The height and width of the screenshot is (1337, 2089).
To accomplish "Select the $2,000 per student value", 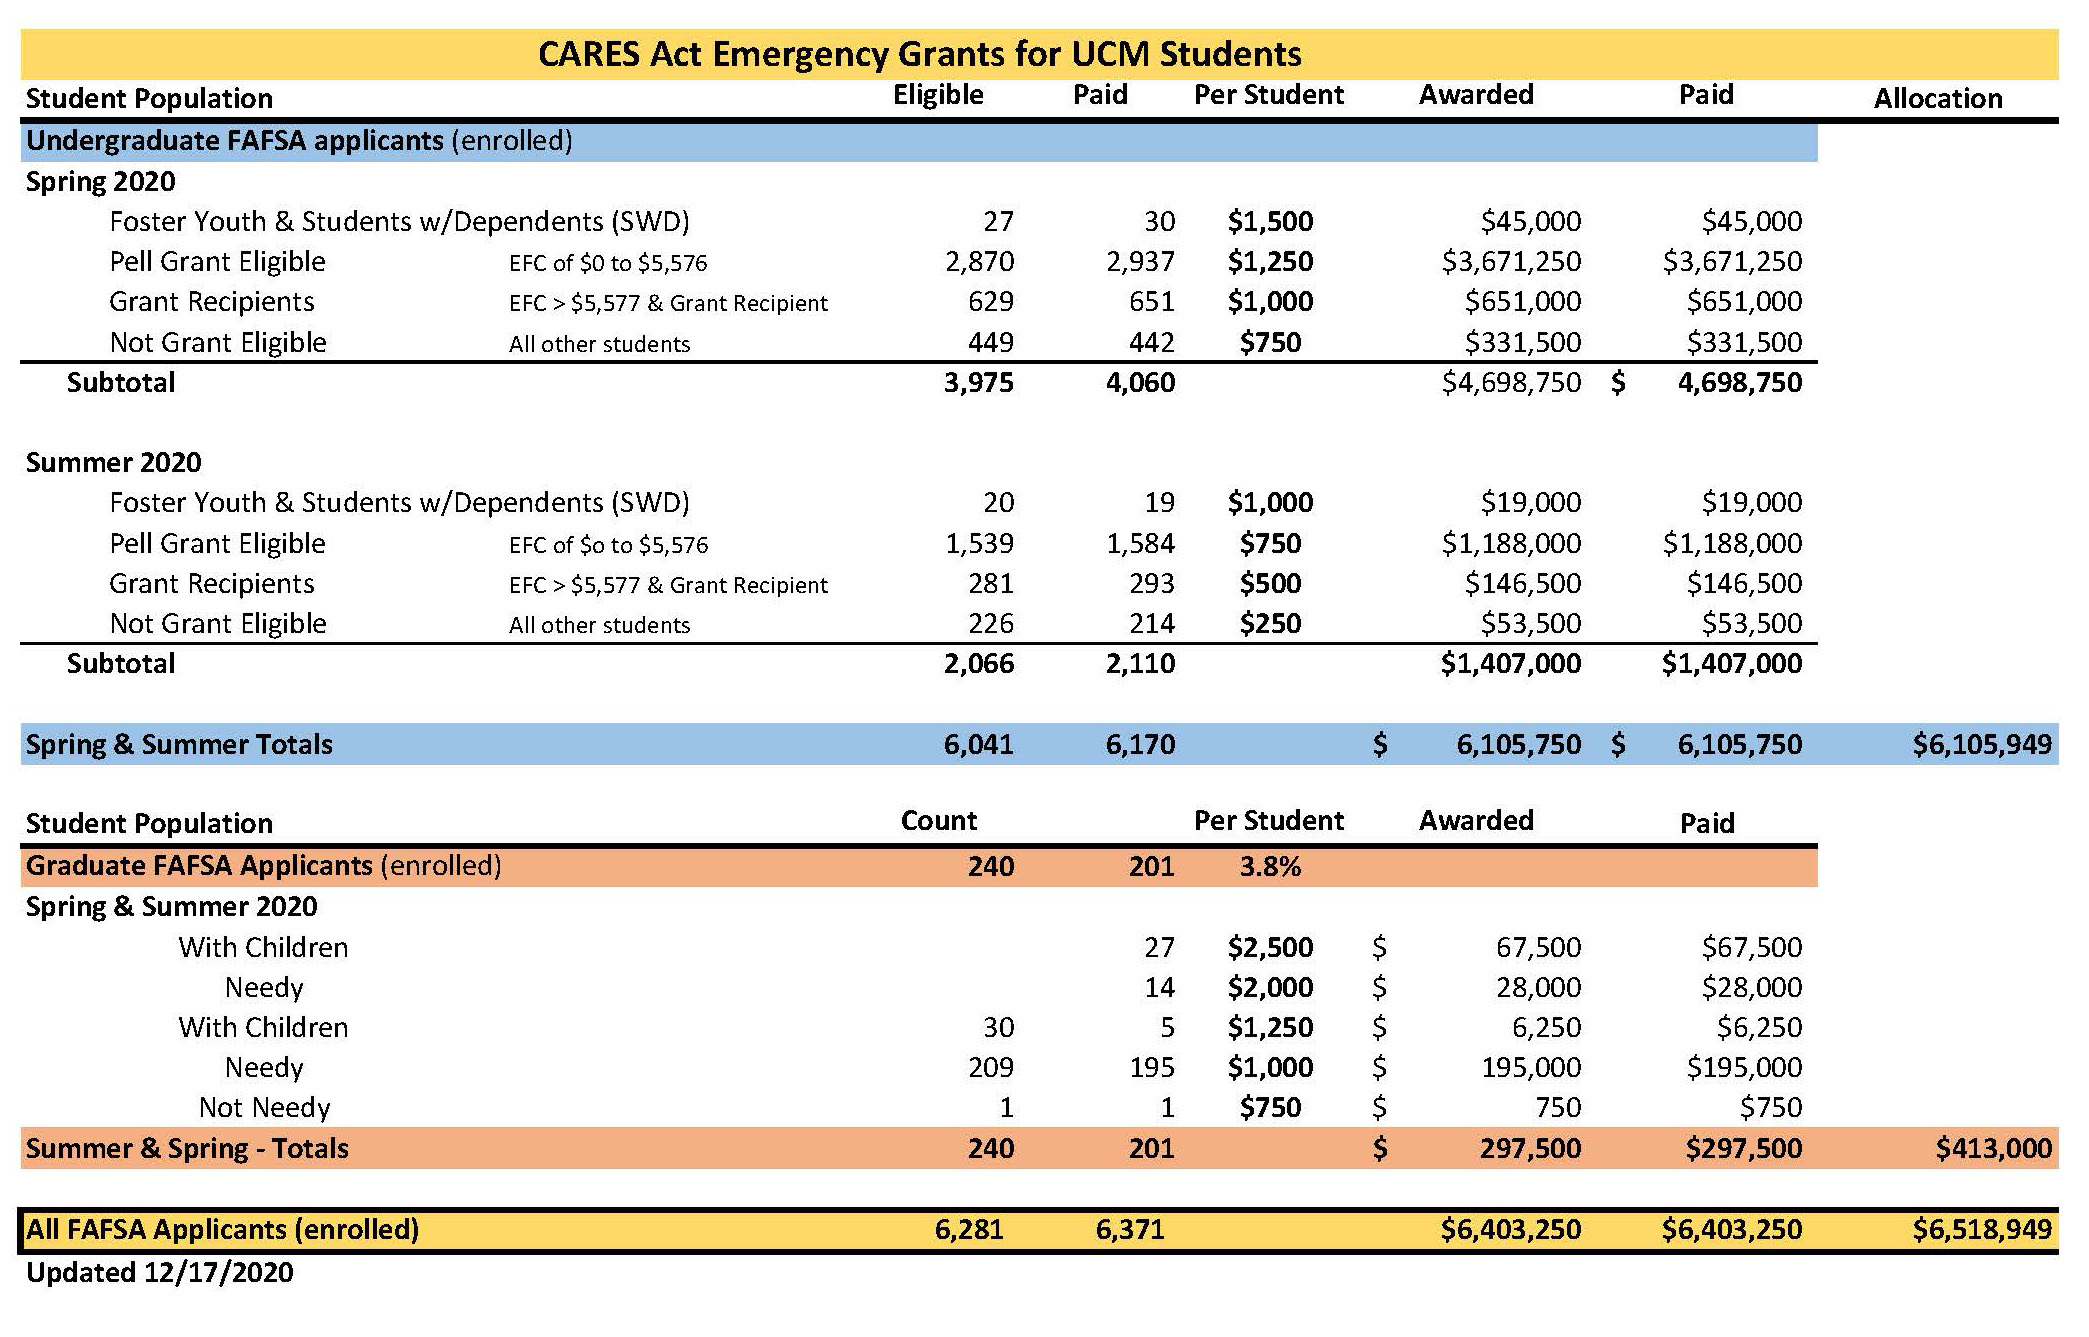I will 1270,988.
